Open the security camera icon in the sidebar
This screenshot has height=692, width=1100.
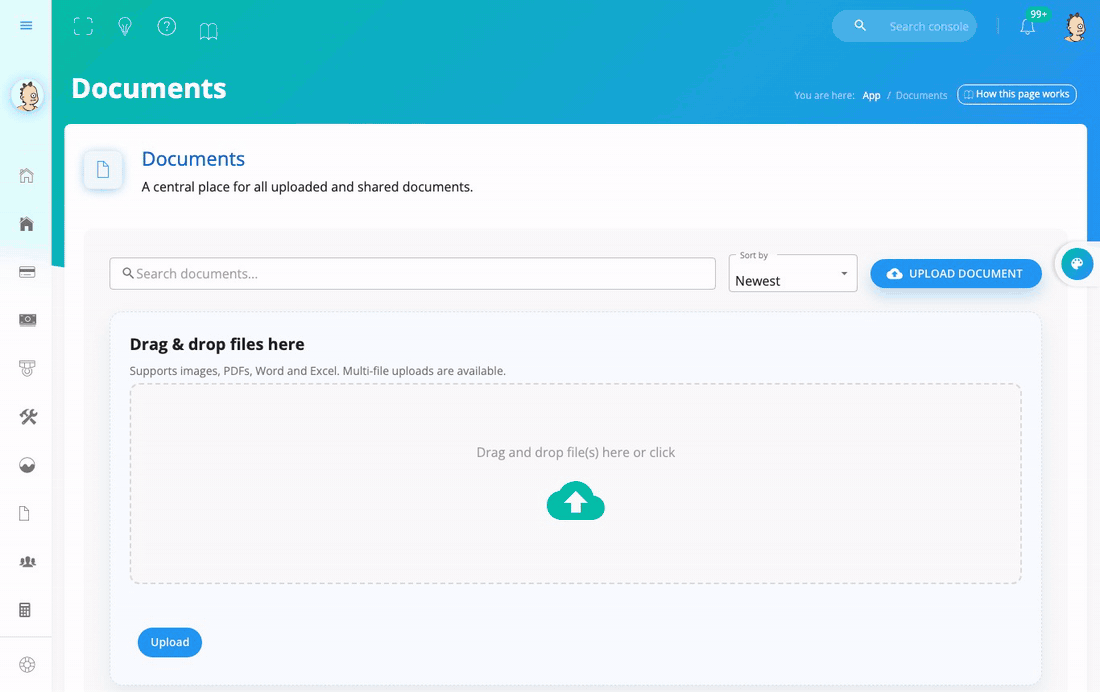tap(27, 368)
